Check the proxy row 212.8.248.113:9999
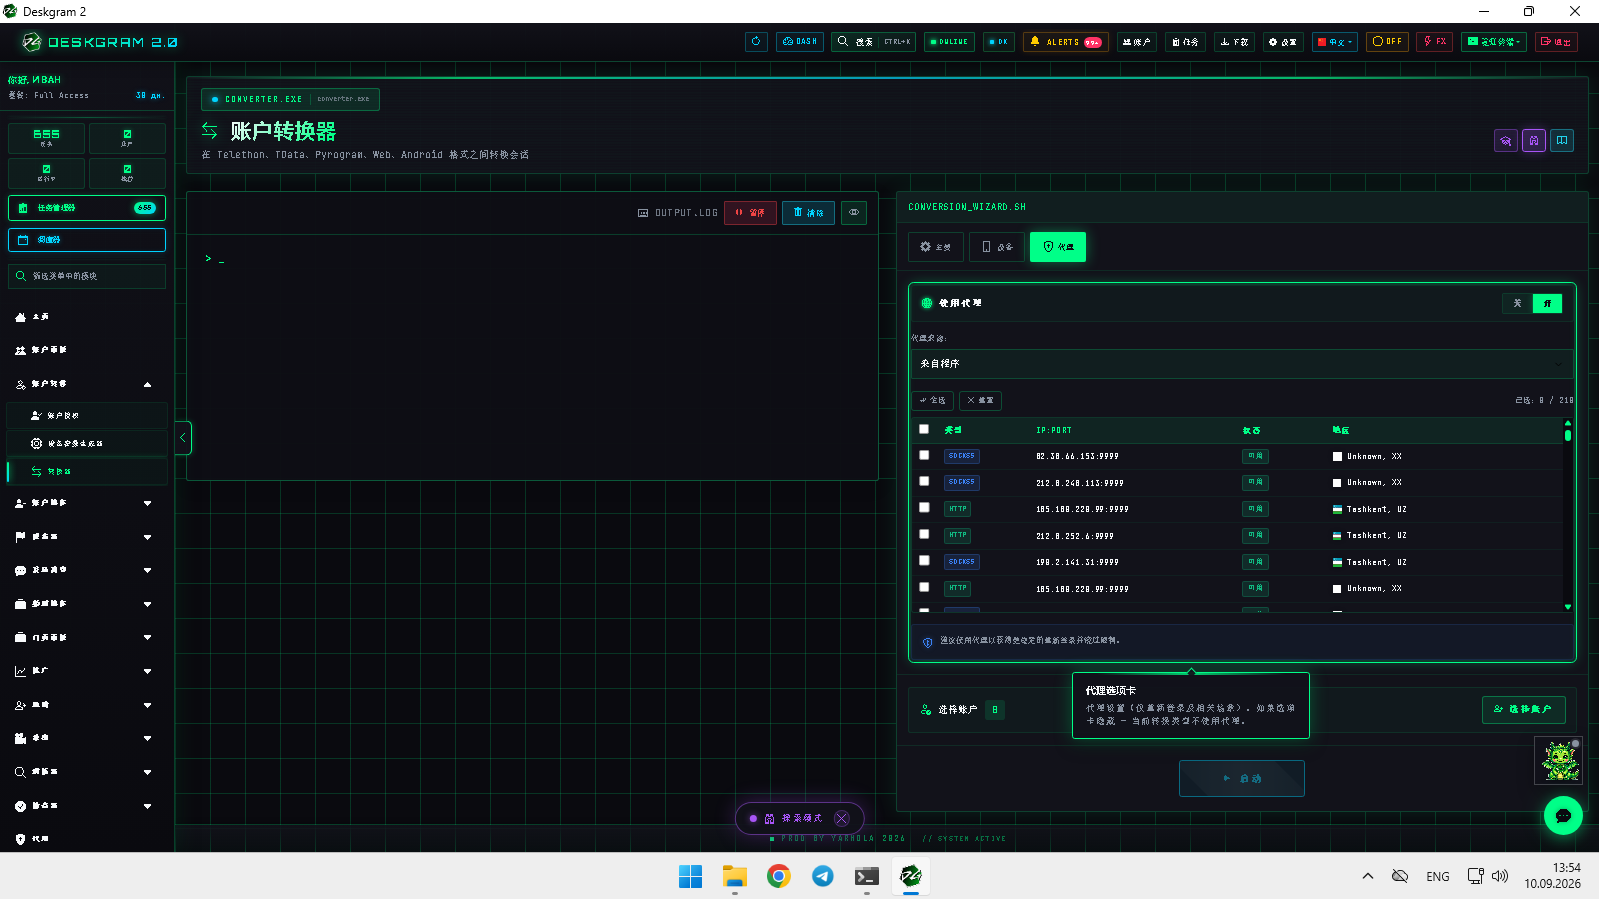The width and height of the screenshot is (1599, 899). click(x=924, y=482)
